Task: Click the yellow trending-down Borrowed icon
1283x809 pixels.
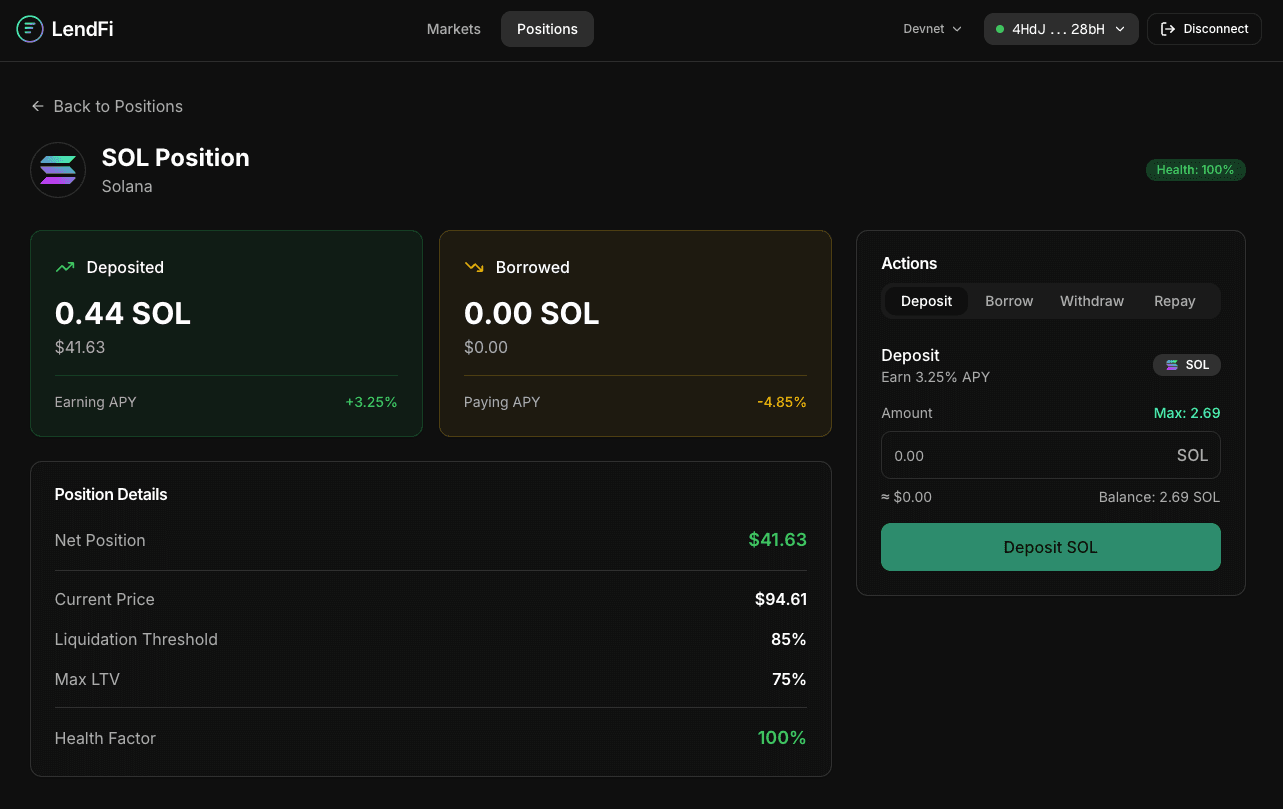Action: 474,267
